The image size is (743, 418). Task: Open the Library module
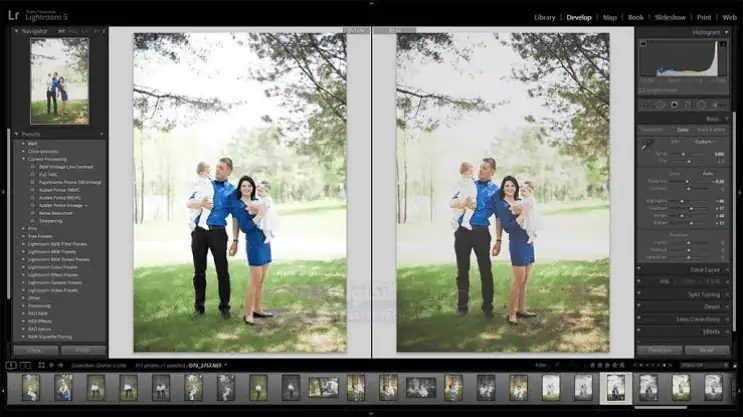click(544, 18)
